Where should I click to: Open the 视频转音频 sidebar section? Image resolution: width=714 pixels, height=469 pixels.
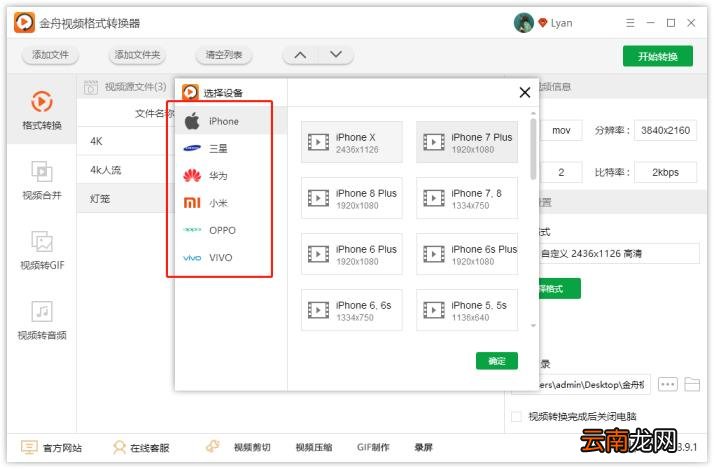tap(41, 321)
